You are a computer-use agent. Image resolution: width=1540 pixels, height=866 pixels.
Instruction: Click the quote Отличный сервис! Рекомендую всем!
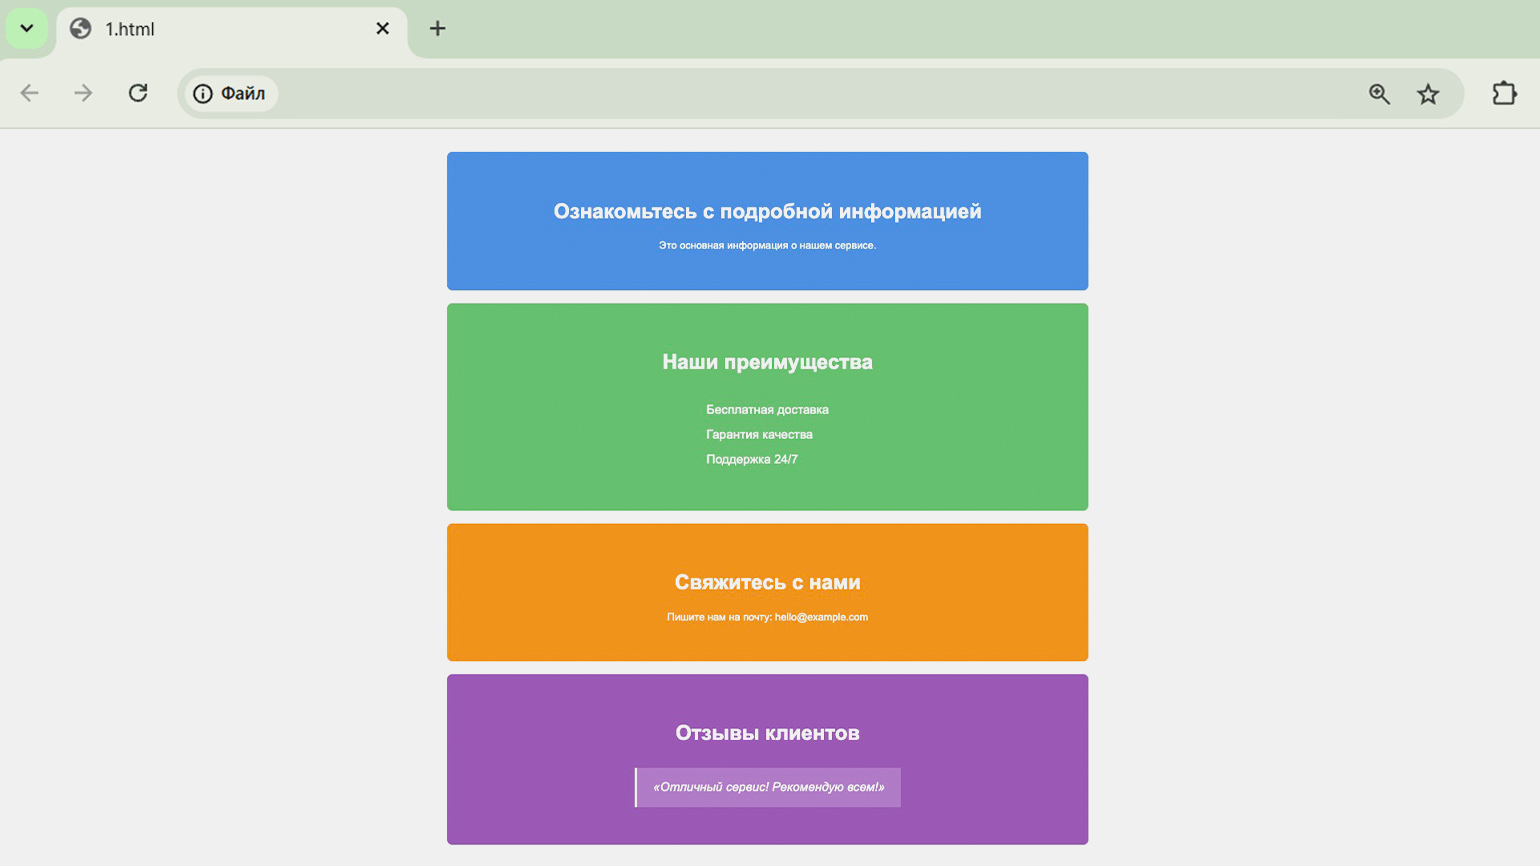(x=768, y=787)
